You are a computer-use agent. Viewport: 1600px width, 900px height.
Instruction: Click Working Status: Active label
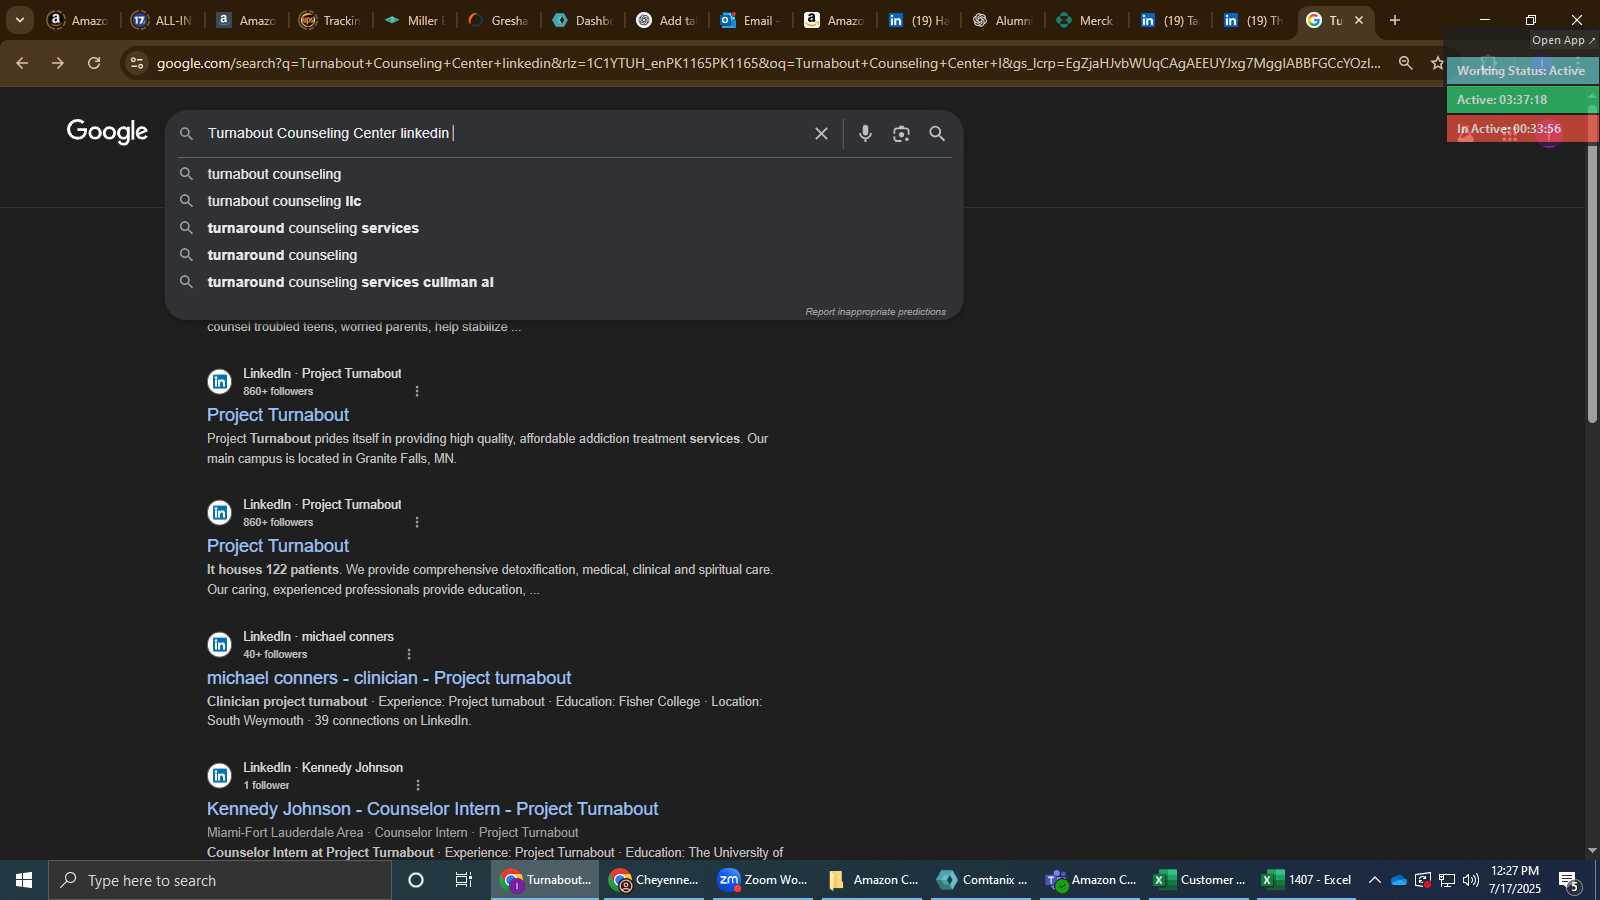tap(1521, 71)
